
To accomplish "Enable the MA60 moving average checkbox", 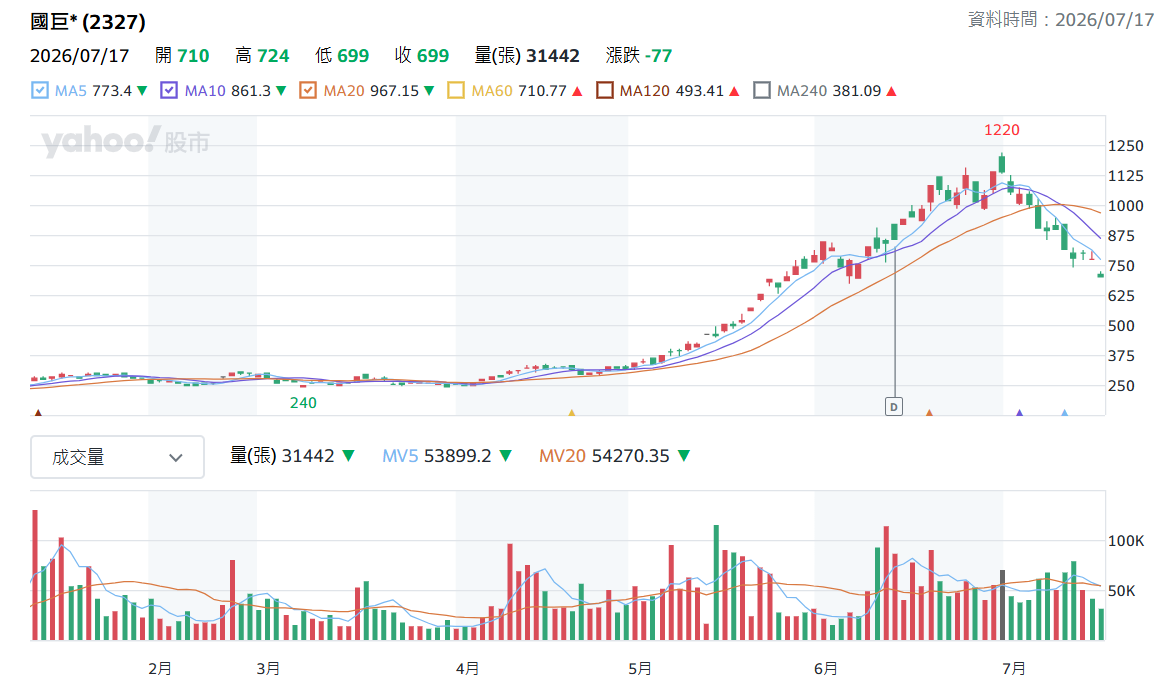I will tap(455, 91).
